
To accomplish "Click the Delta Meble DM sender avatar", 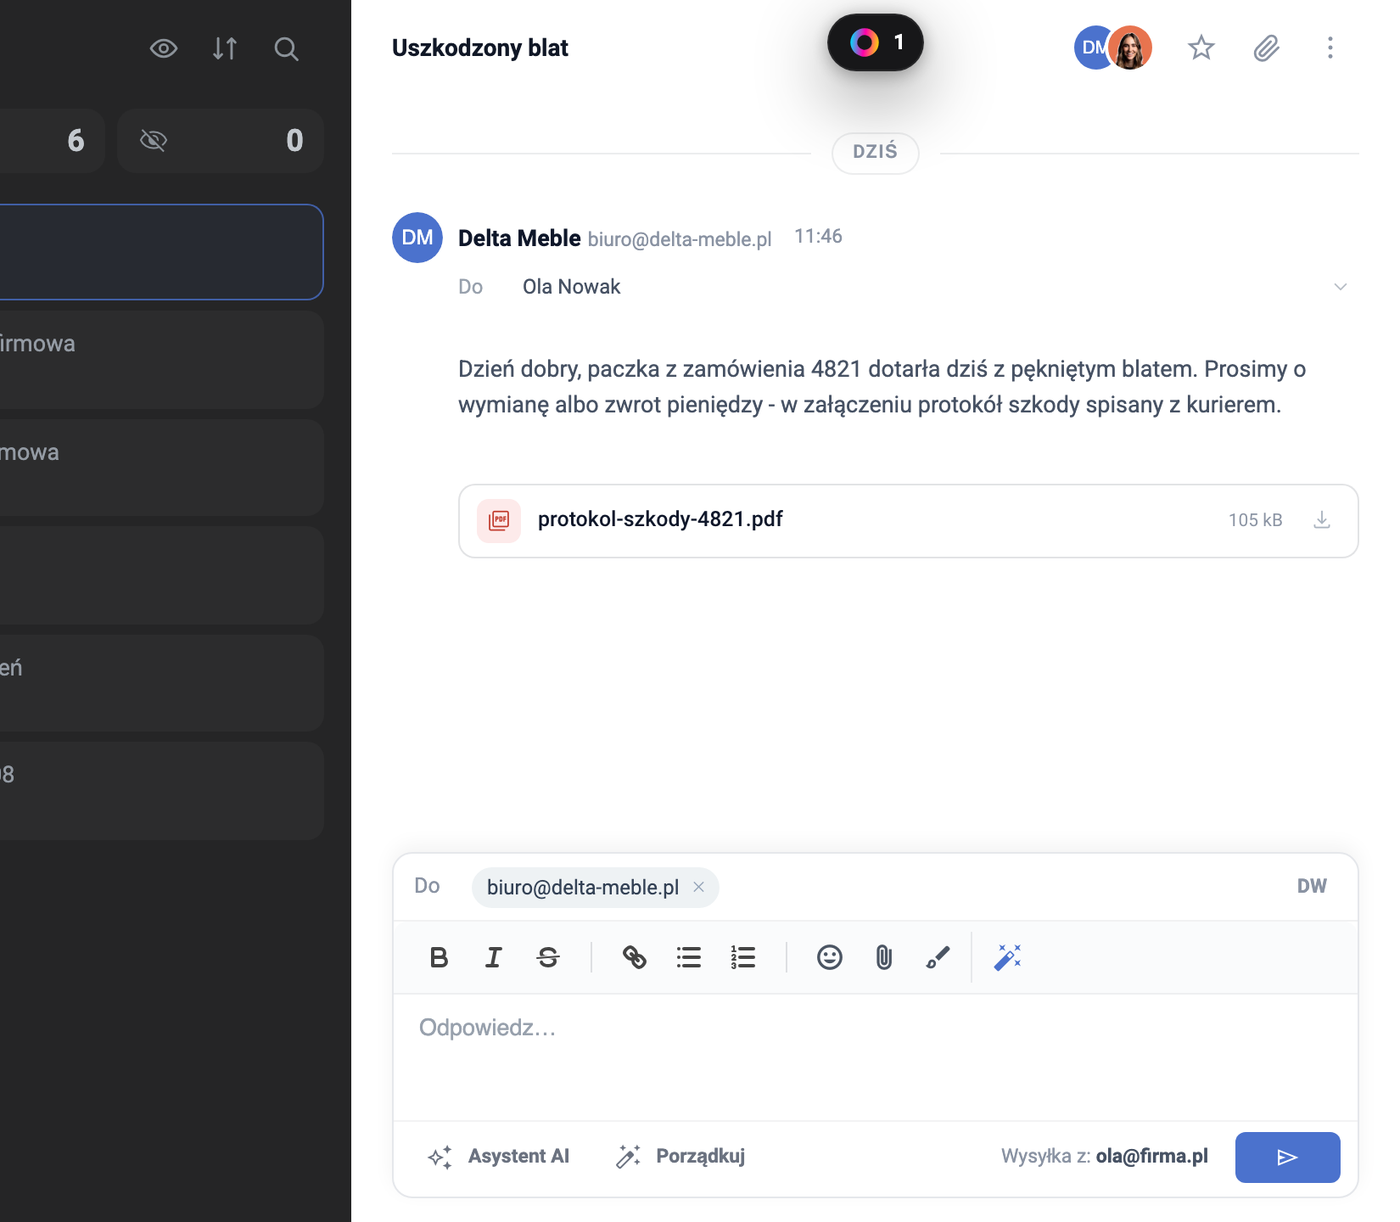I will tap(417, 237).
